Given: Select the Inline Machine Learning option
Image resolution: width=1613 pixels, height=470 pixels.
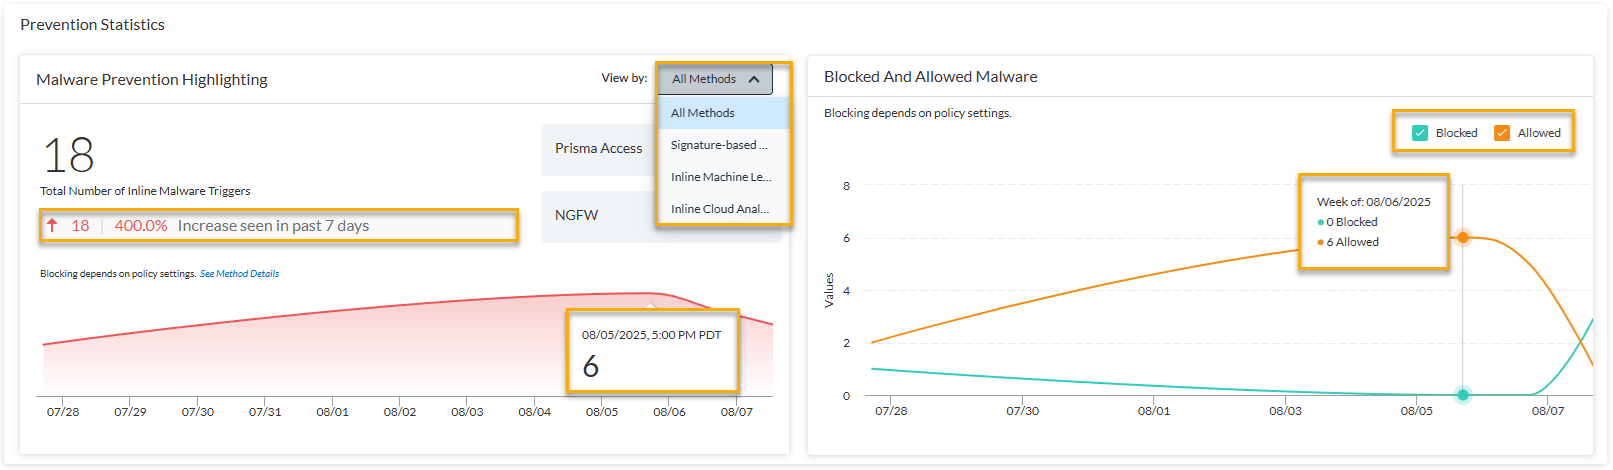Looking at the screenshot, I should click(x=720, y=177).
